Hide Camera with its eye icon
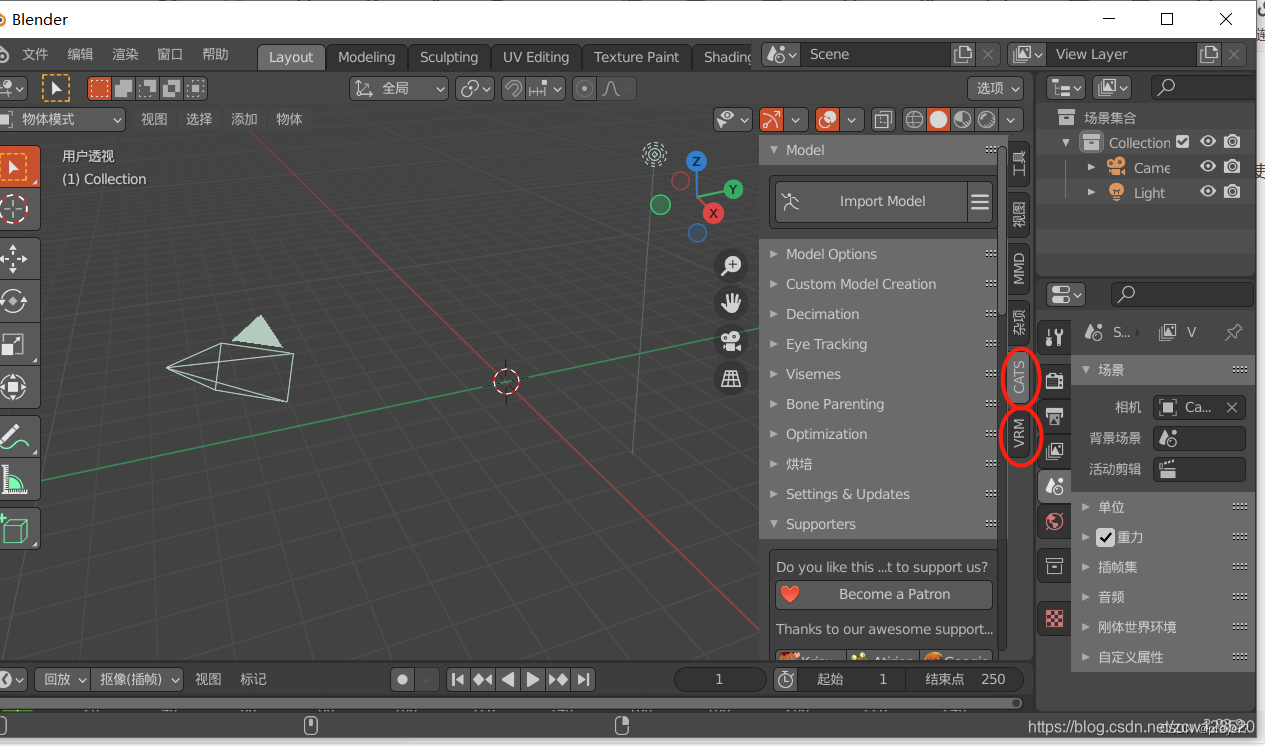Image resolution: width=1265 pixels, height=746 pixels. coord(1208,167)
